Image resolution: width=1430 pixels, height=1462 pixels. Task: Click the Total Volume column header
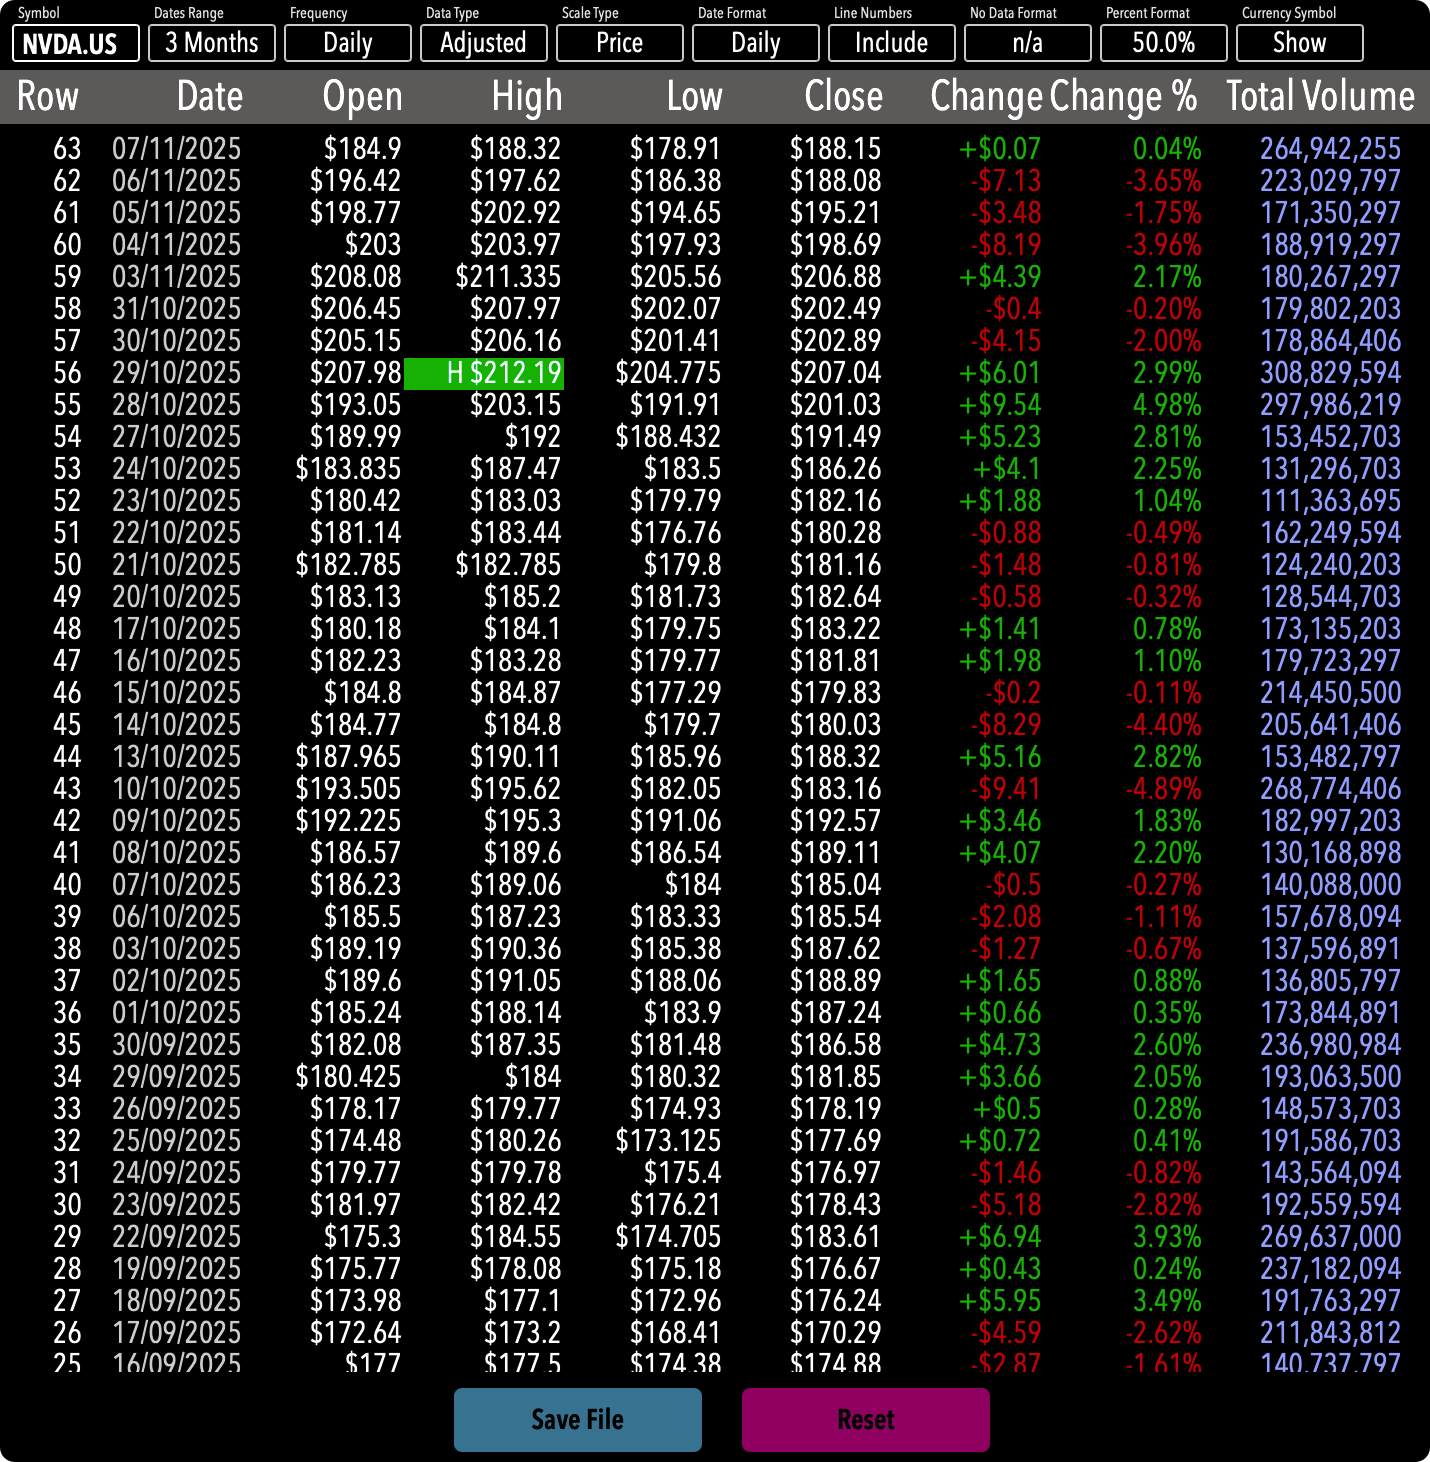point(1320,97)
